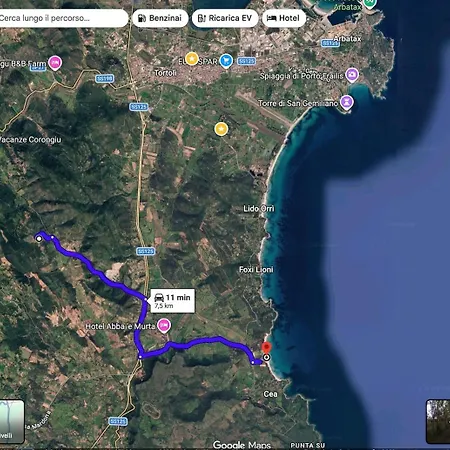Click the Foxi Lioni place label
The height and width of the screenshot is (450, 450).
pos(256,269)
